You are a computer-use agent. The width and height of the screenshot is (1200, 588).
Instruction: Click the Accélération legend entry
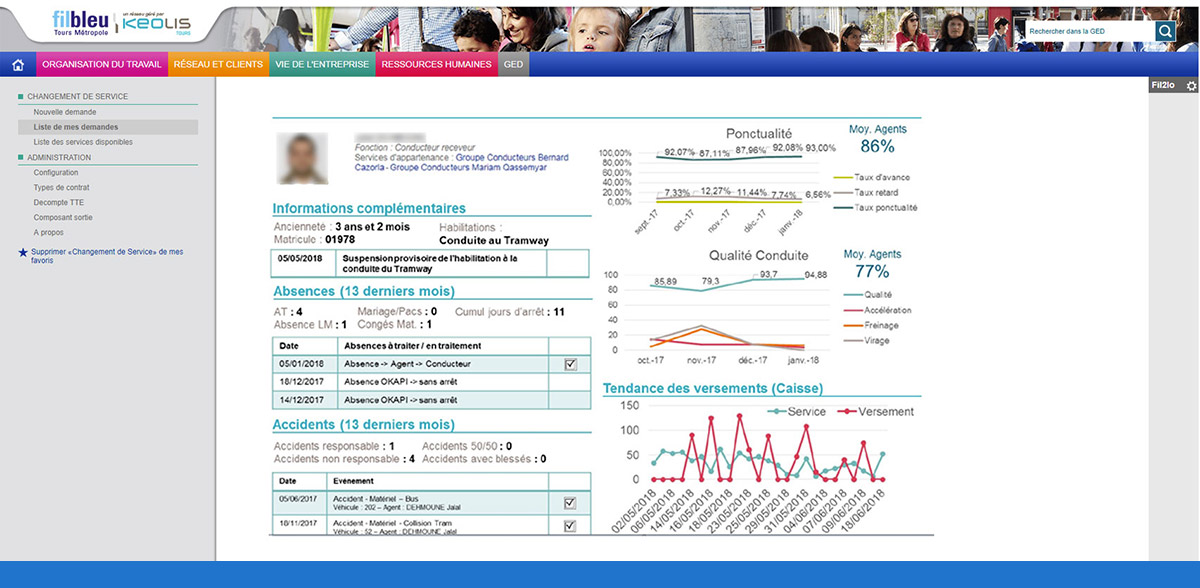pos(877,310)
